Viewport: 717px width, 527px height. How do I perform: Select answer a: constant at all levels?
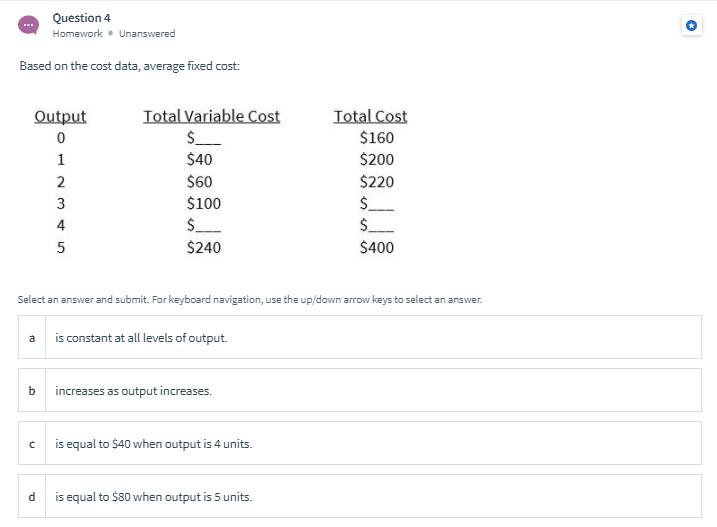360,337
